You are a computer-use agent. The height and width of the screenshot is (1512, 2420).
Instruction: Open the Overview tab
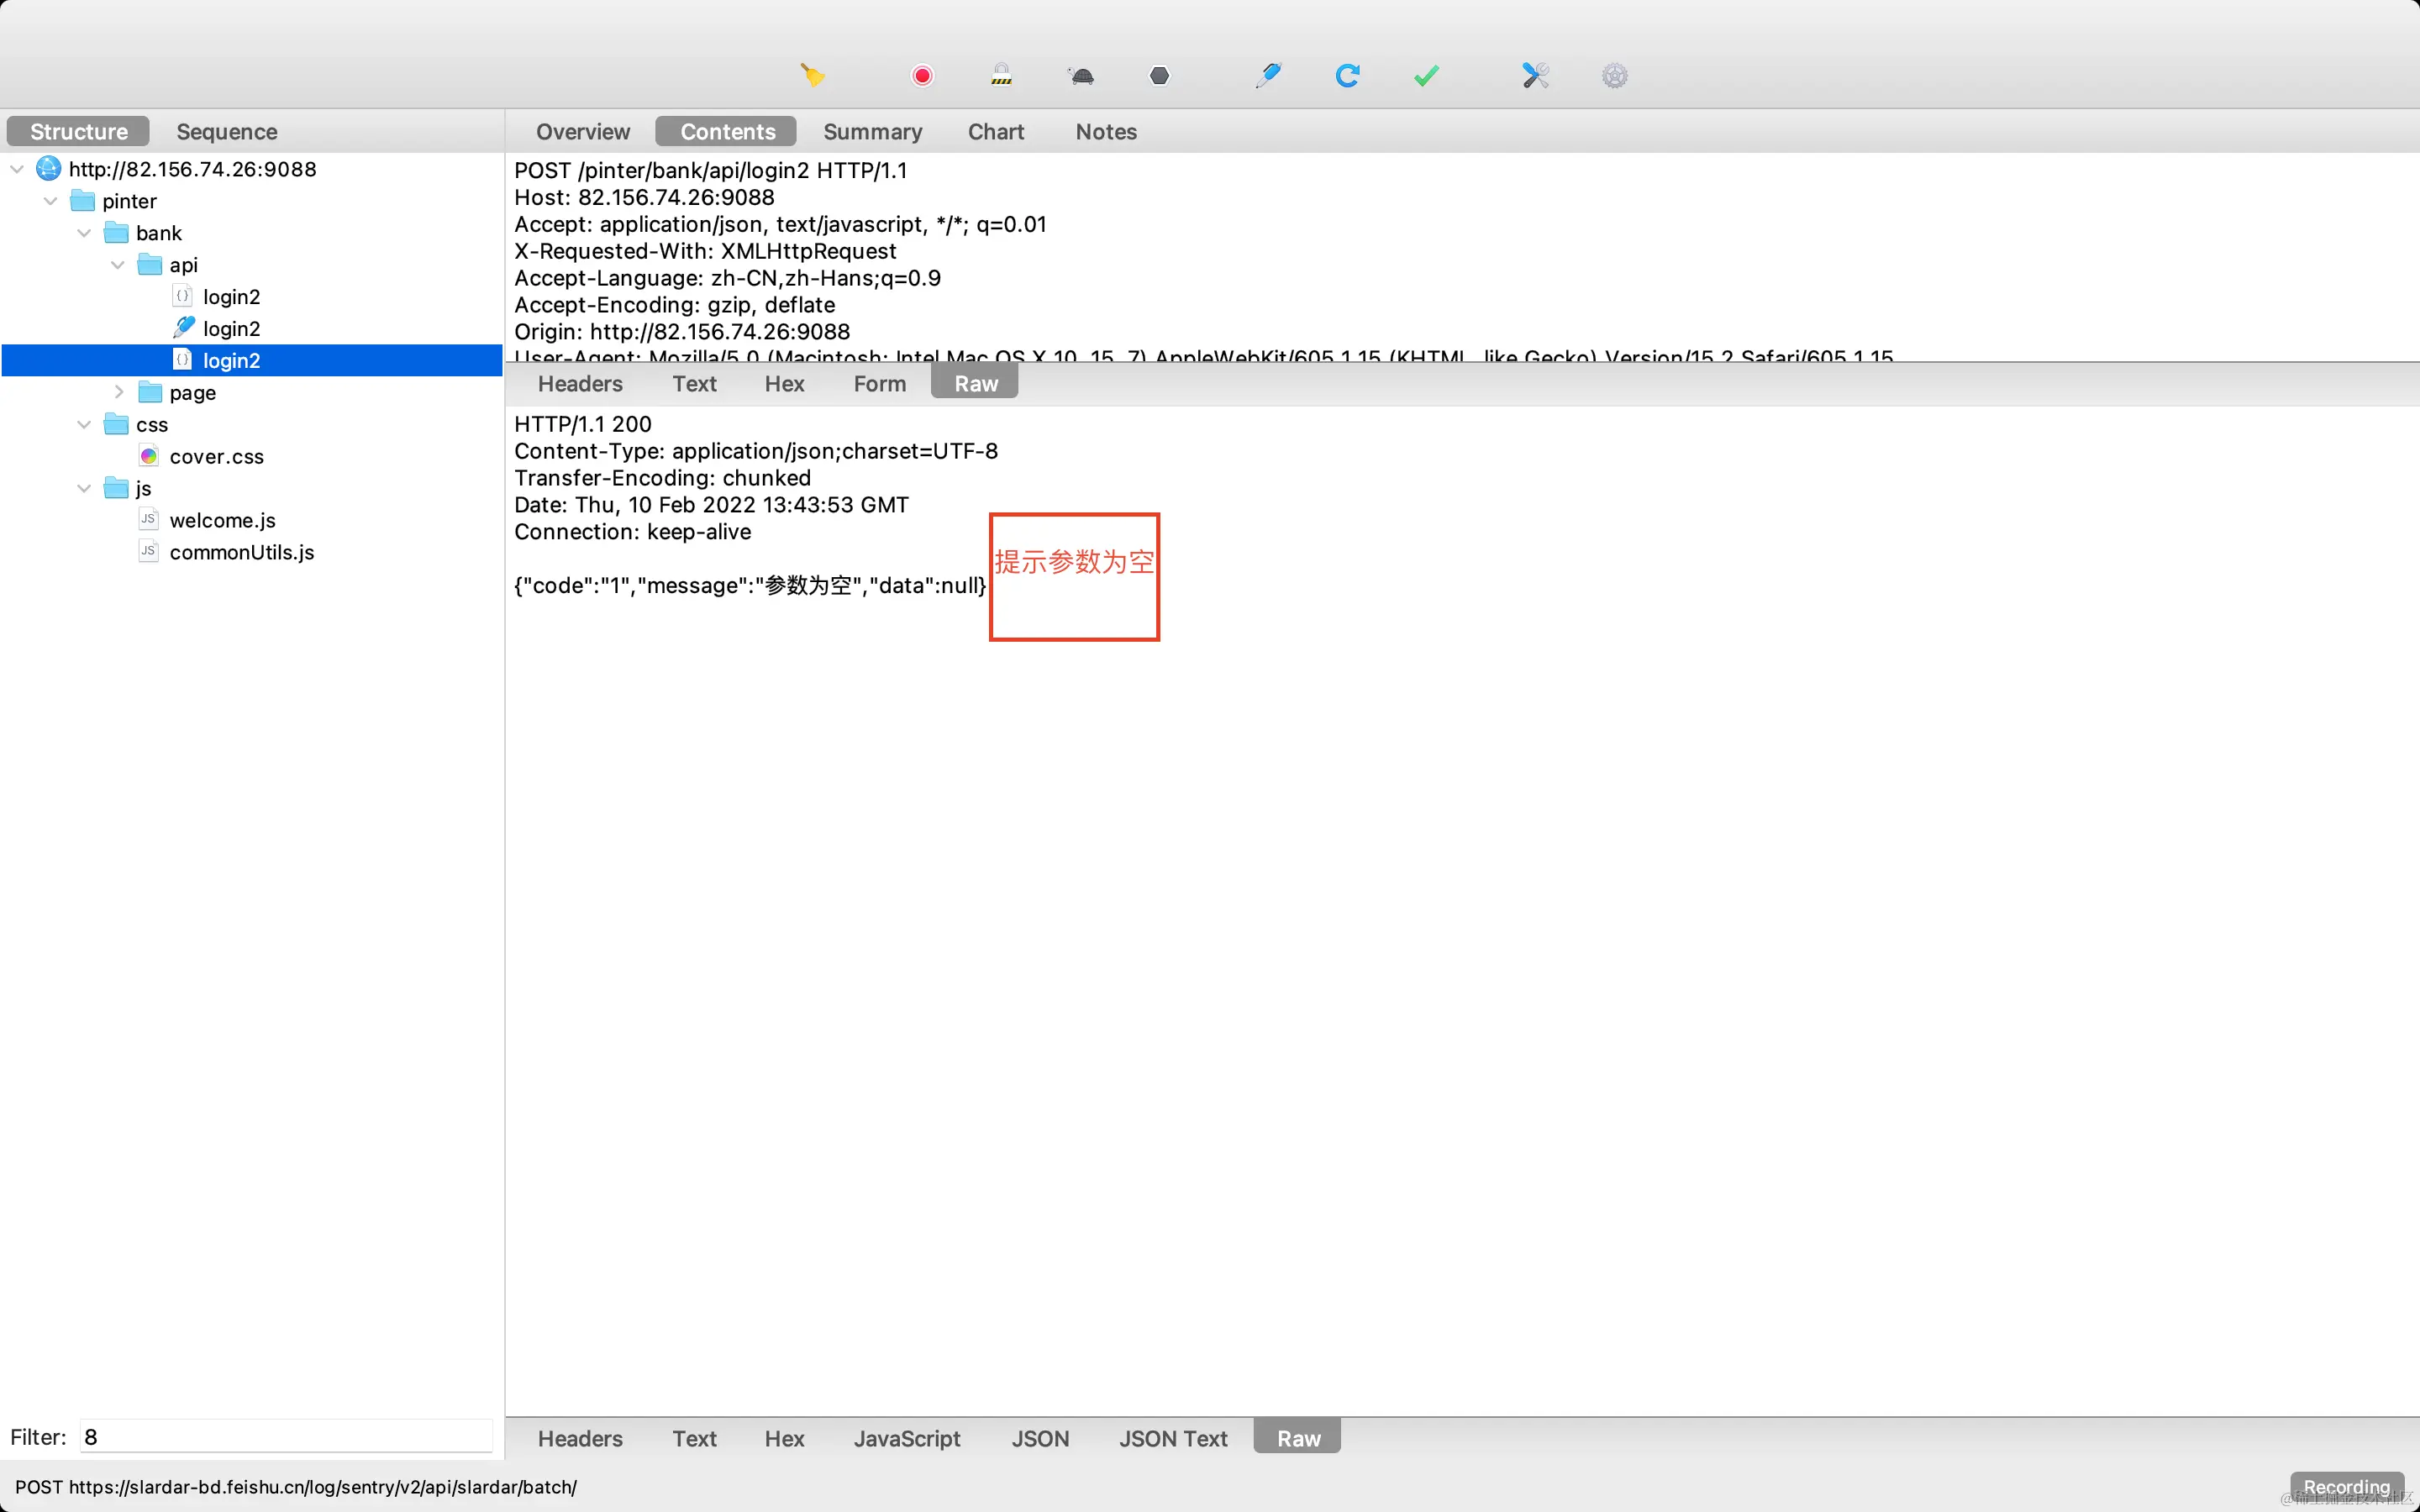click(x=582, y=132)
